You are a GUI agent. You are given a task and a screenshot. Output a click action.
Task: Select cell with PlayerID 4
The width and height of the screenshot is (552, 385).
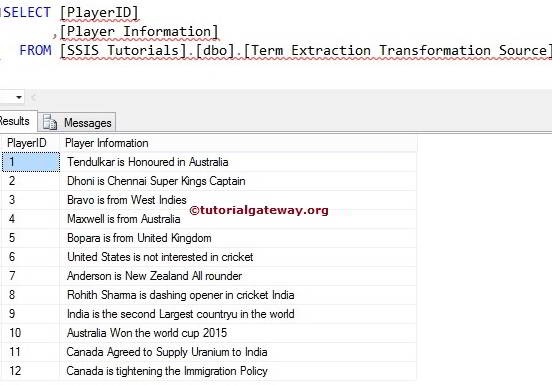31,219
